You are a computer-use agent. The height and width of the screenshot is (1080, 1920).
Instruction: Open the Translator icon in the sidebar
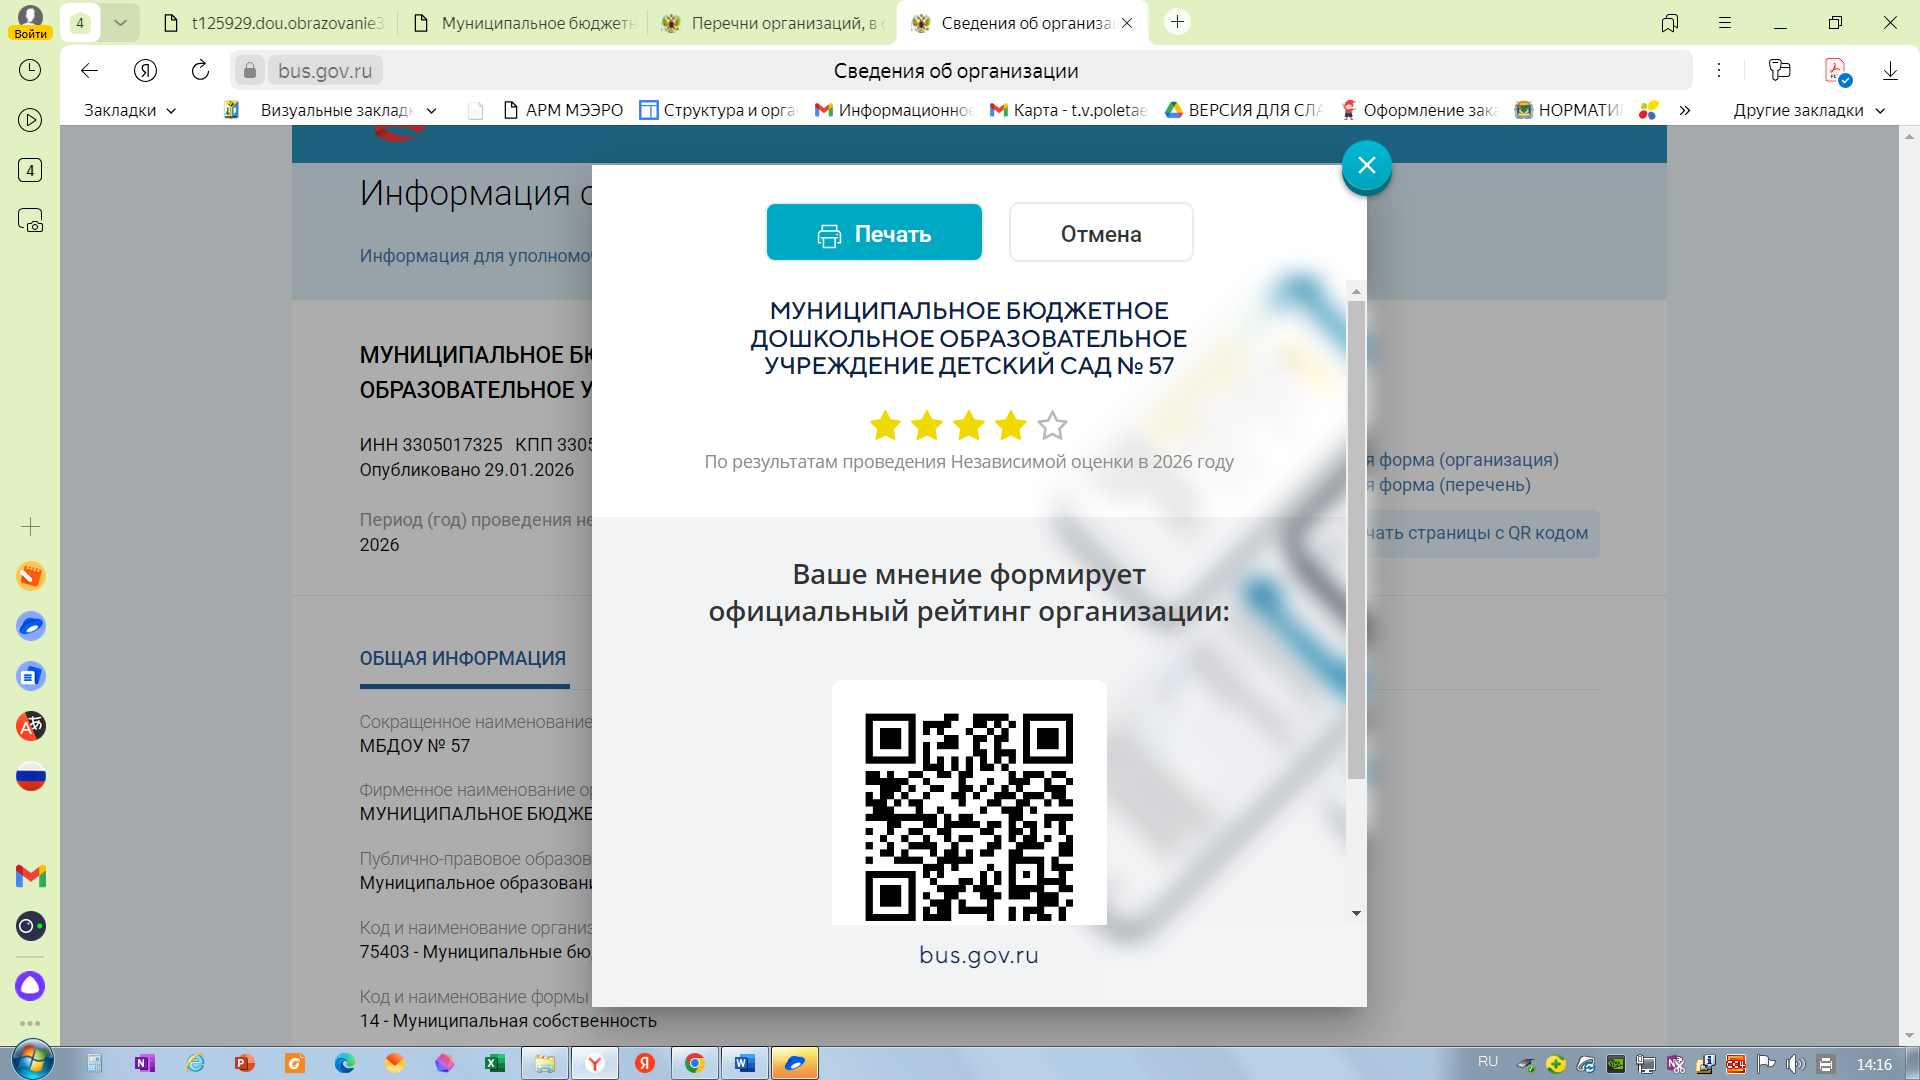pos(30,727)
